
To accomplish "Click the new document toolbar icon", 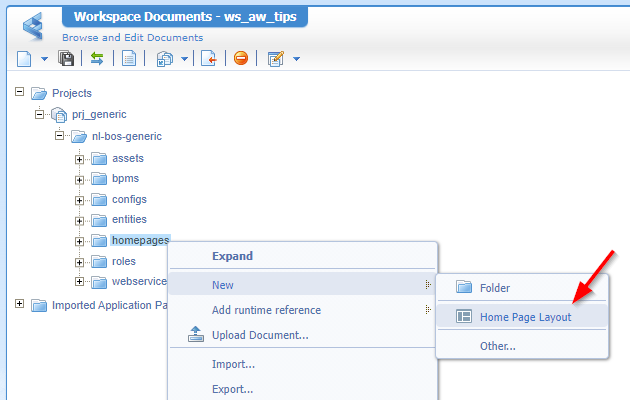I will coord(26,59).
